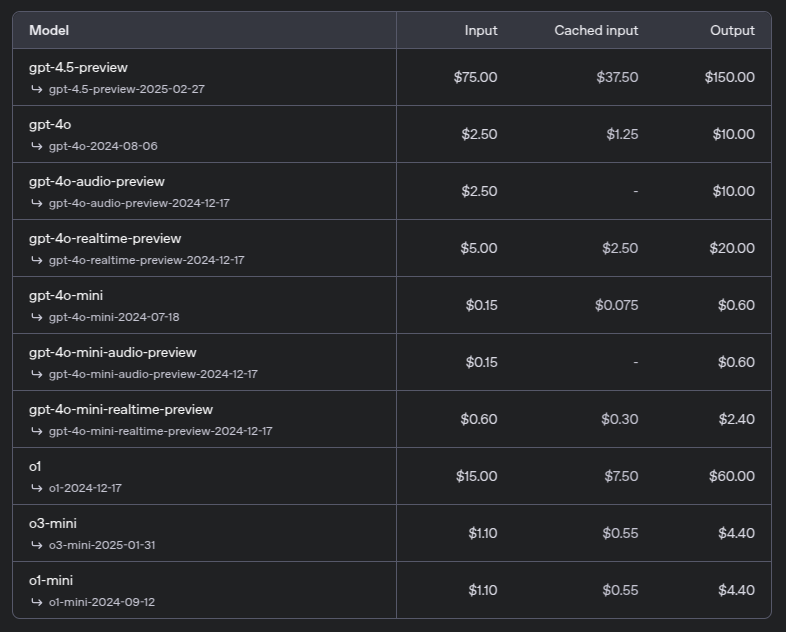Click the gpt-4o-audio-preview-2024-12-17 snapshot name
The width and height of the screenshot is (786, 632).
139,203
